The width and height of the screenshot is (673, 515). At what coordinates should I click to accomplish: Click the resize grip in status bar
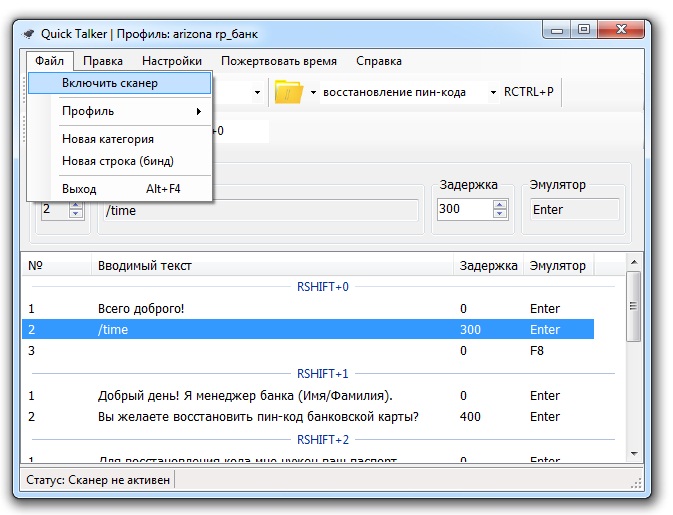coord(636,483)
